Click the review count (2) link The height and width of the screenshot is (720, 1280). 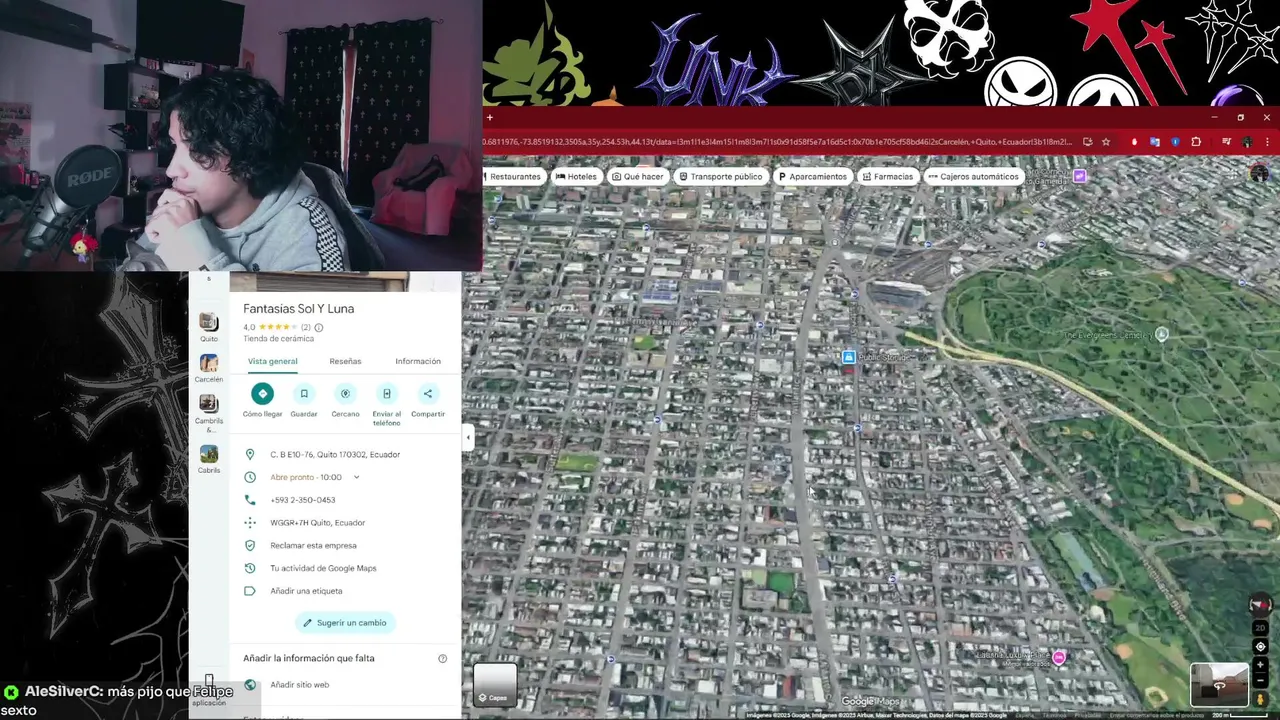click(x=306, y=327)
